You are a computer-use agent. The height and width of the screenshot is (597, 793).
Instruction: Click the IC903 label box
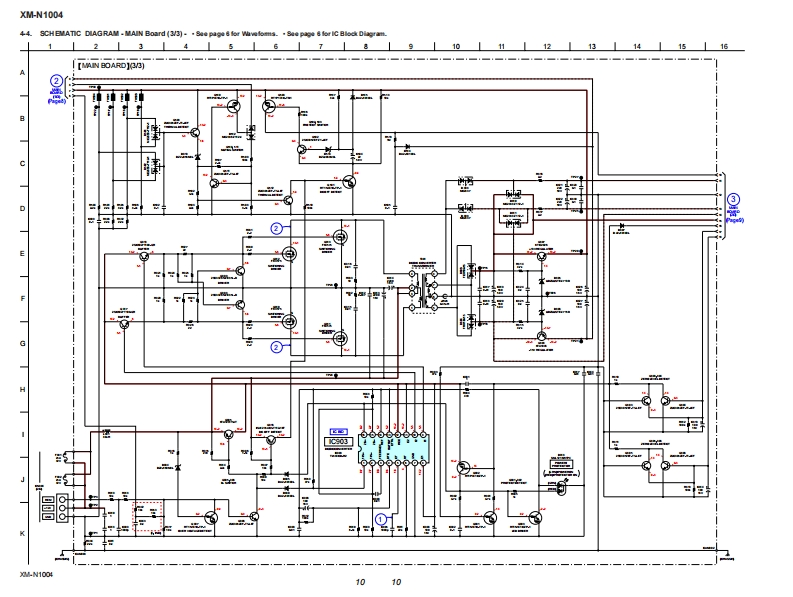click(x=338, y=440)
